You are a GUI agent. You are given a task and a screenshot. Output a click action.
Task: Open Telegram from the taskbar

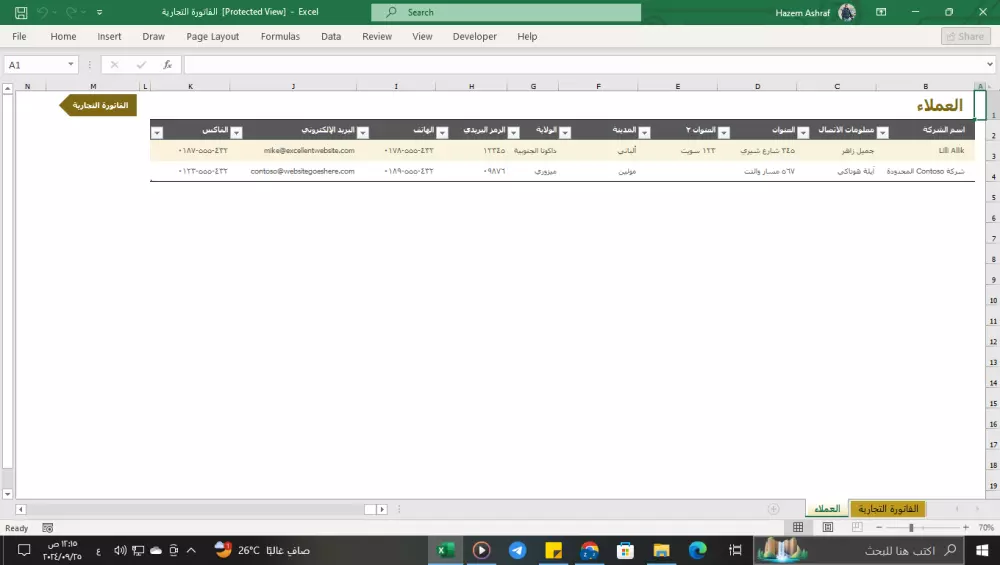click(x=517, y=550)
